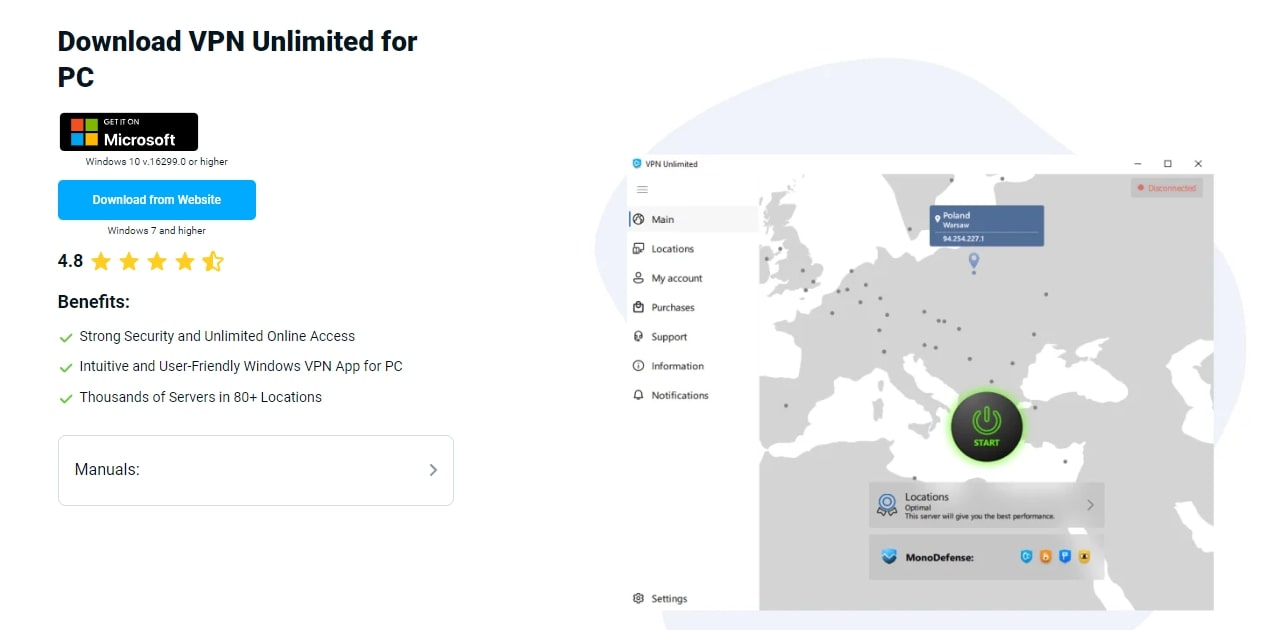1274x630 pixels.
Task: Minimize the VPN Unlimited window
Action: [x=1138, y=163]
